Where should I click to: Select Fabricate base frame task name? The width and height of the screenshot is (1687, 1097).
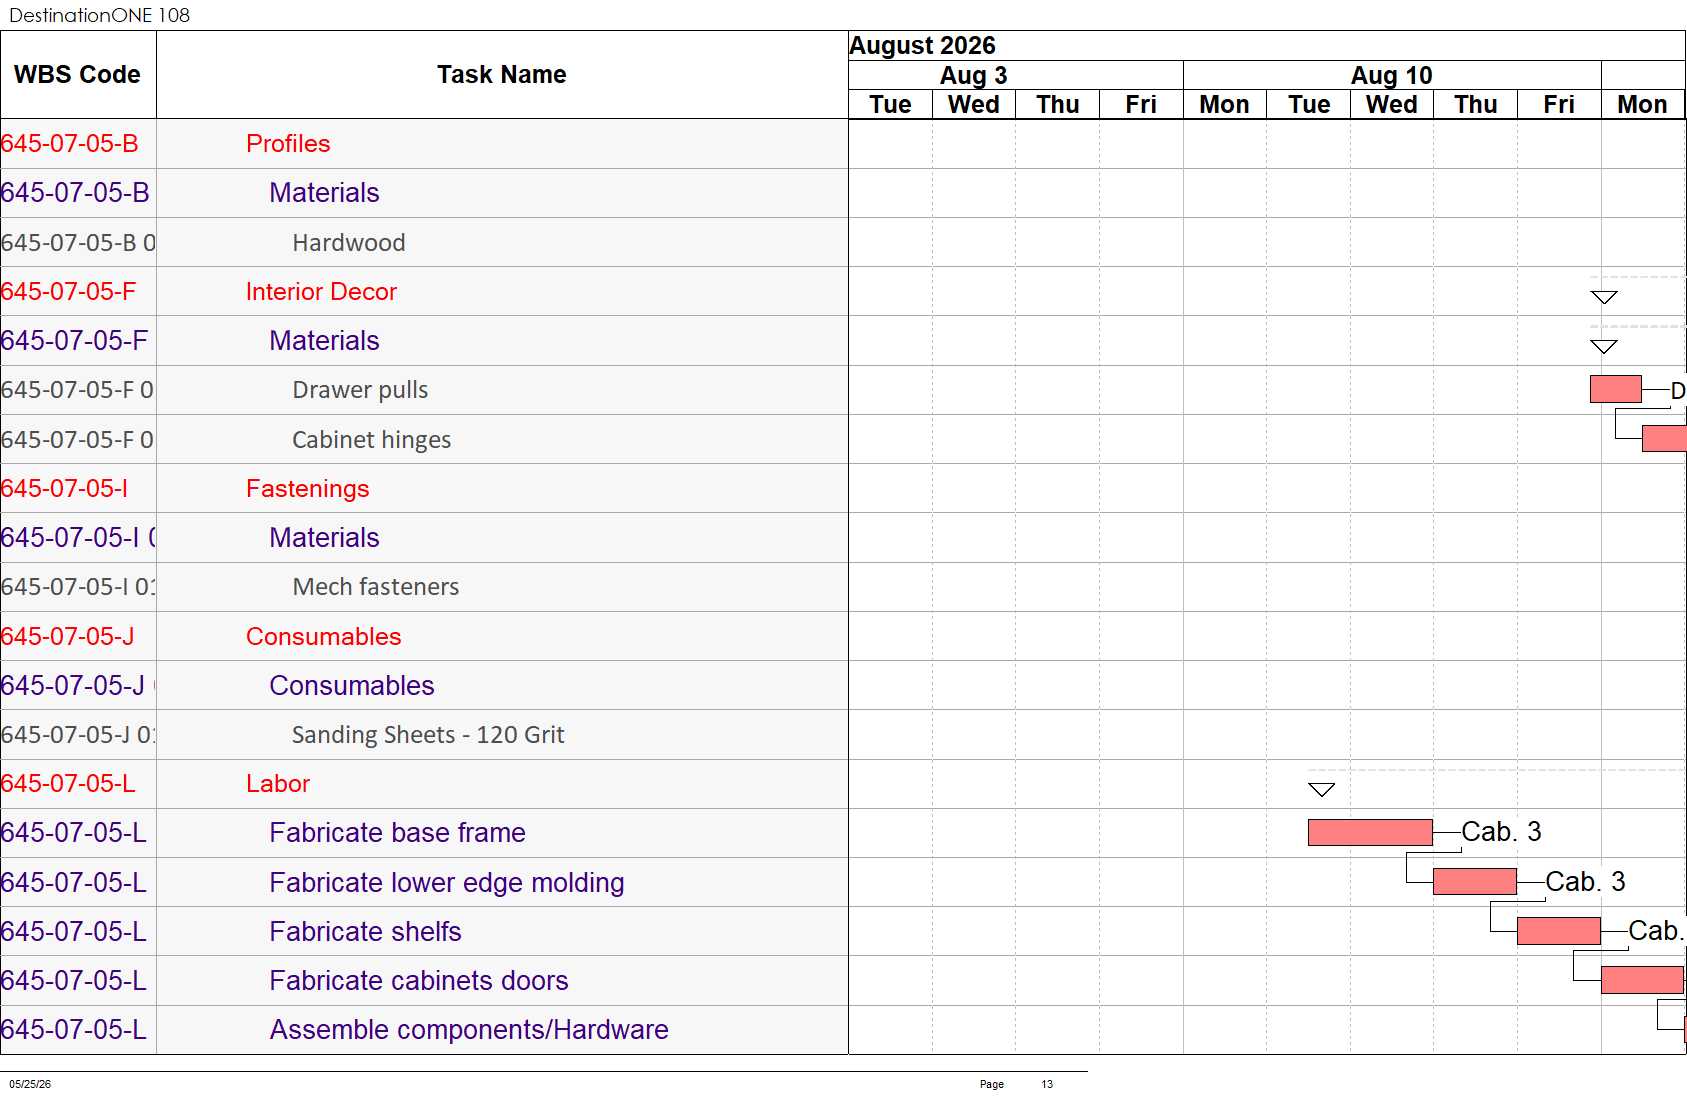(x=397, y=833)
